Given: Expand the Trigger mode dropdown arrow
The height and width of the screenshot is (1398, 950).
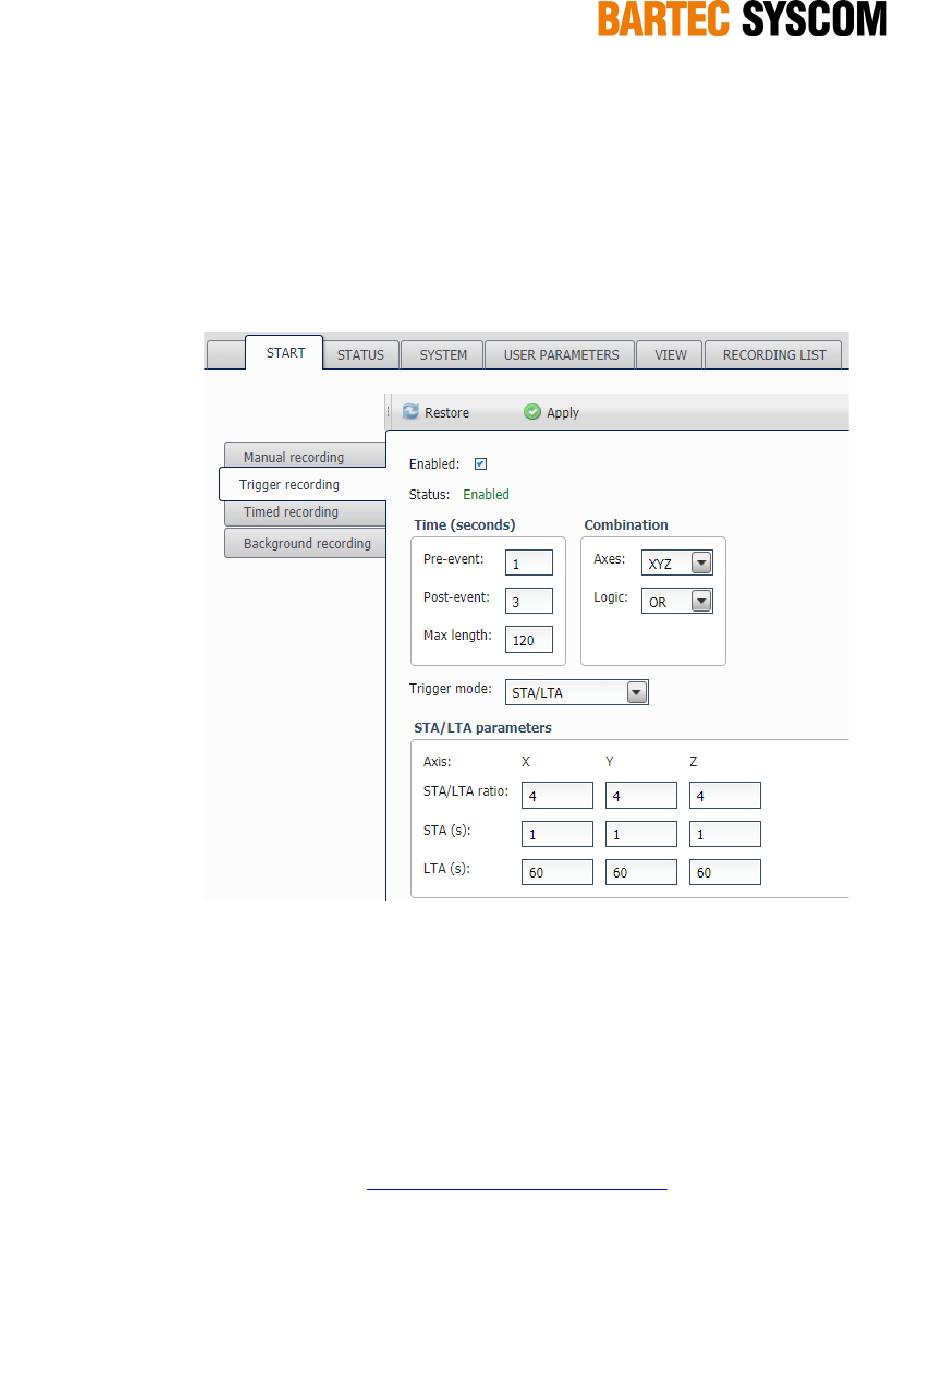Looking at the screenshot, I should pyautogui.click(x=636, y=692).
